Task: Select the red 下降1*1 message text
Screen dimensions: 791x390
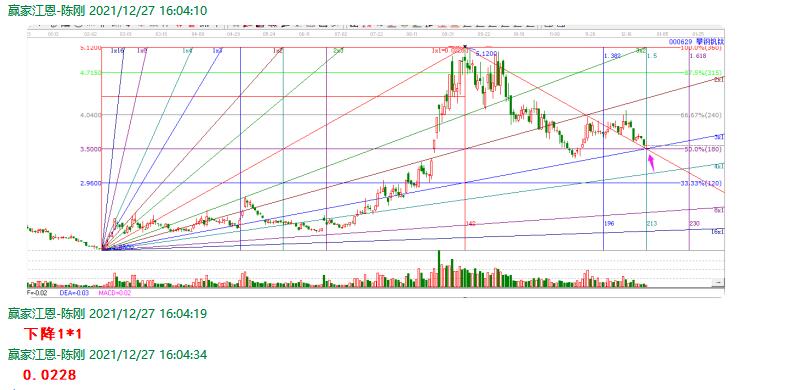Action: (x=52, y=333)
